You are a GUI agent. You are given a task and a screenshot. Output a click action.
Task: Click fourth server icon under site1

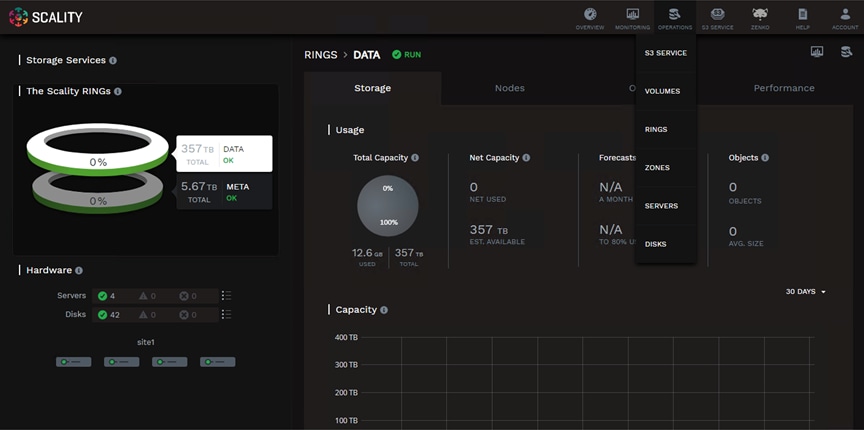pyautogui.click(x=218, y=362)
